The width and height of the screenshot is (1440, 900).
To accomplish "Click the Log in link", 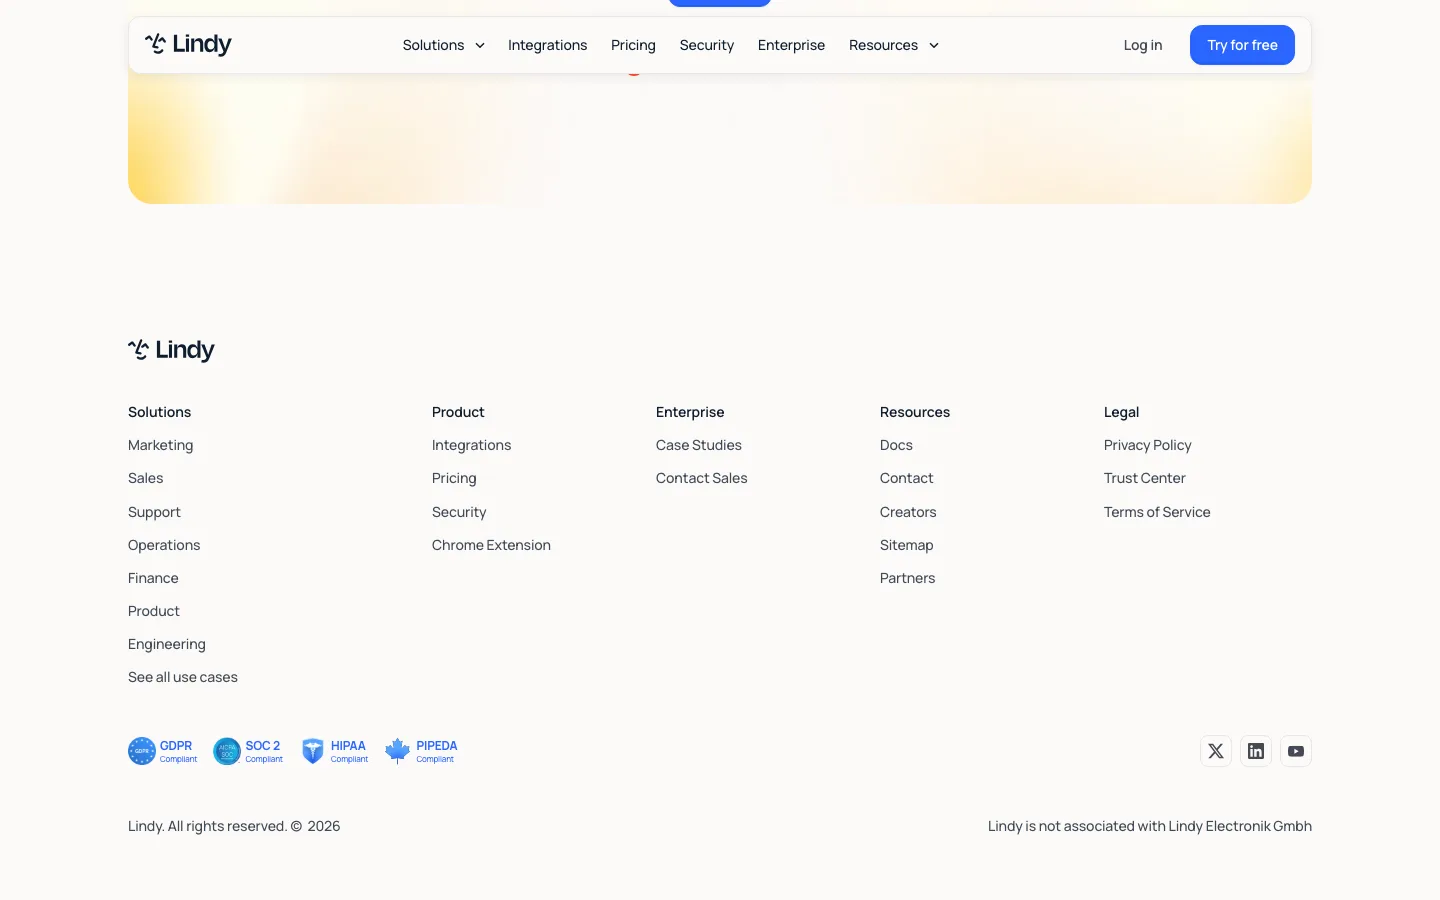I will click(1142, 45).
